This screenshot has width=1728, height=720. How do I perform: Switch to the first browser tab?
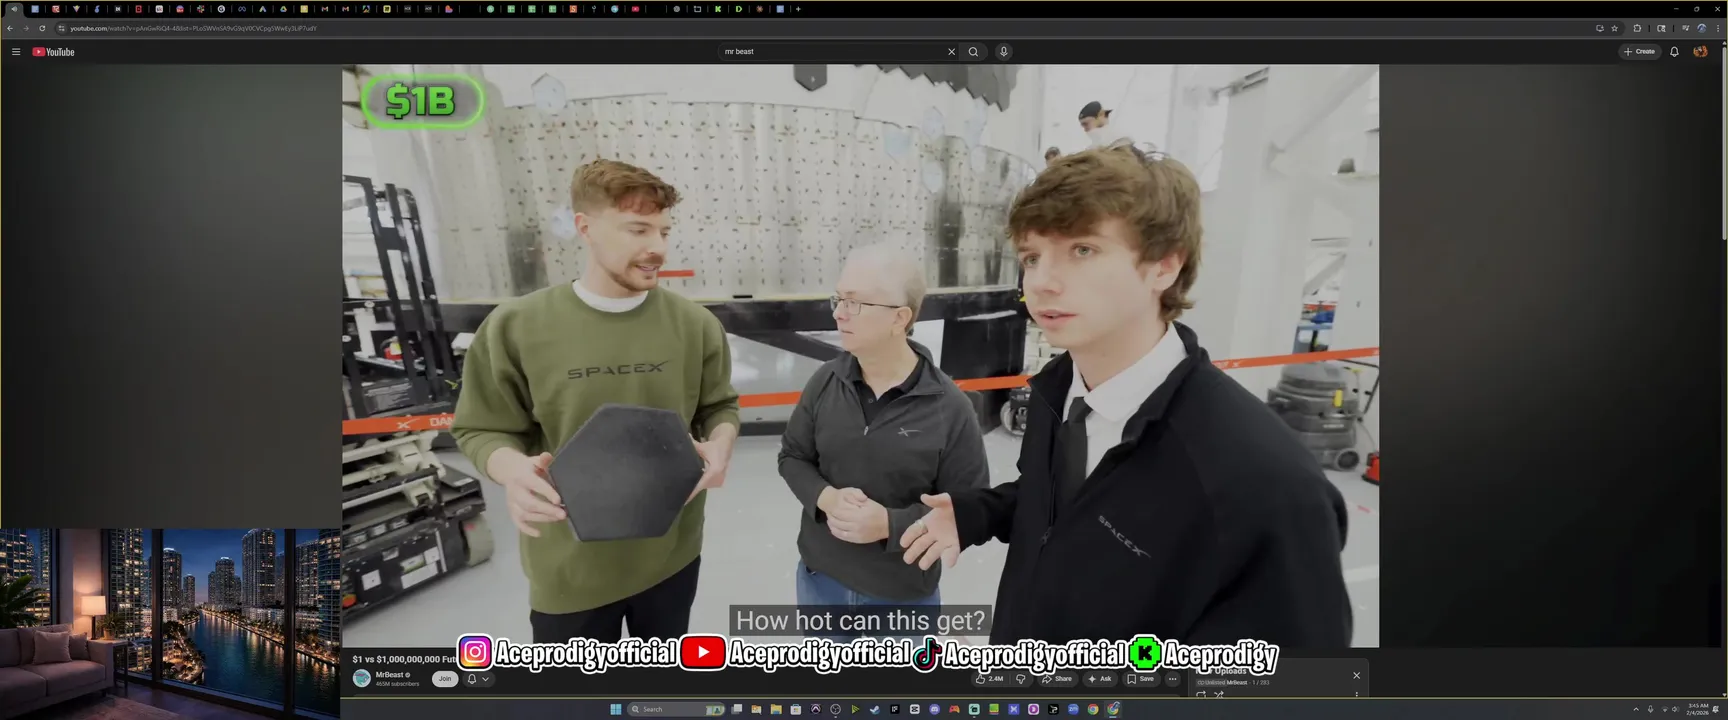(x=14, y=9)
